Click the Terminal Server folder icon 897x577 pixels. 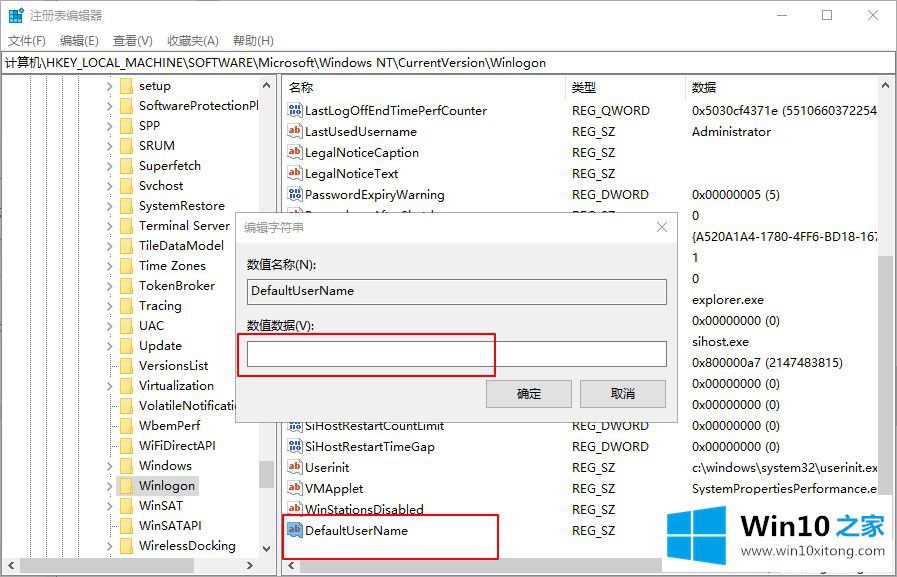click(126, 225)
